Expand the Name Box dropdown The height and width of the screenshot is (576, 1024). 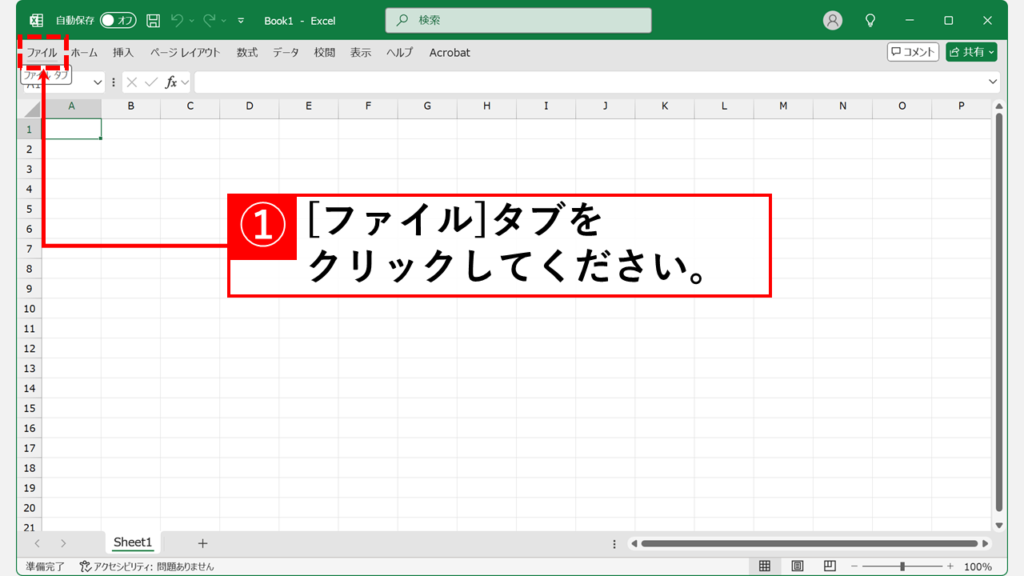click(x=97, y=82)
